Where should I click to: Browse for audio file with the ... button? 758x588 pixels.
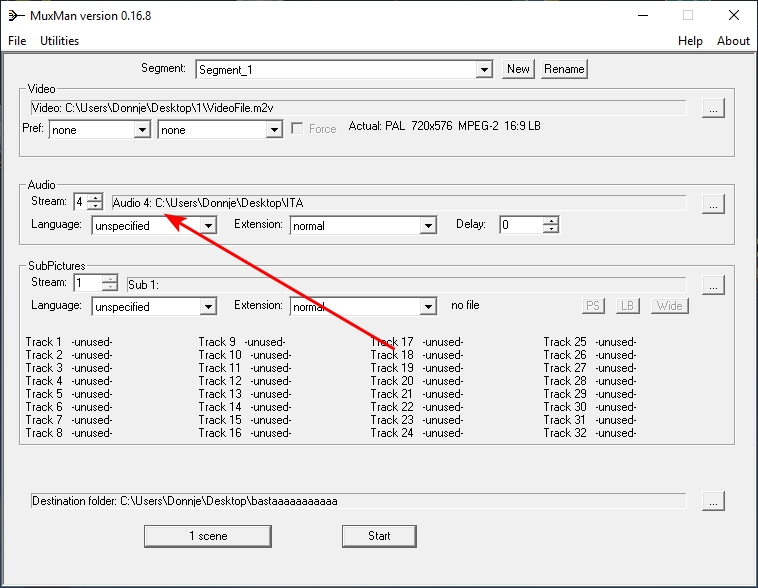(x=713, y=204)
